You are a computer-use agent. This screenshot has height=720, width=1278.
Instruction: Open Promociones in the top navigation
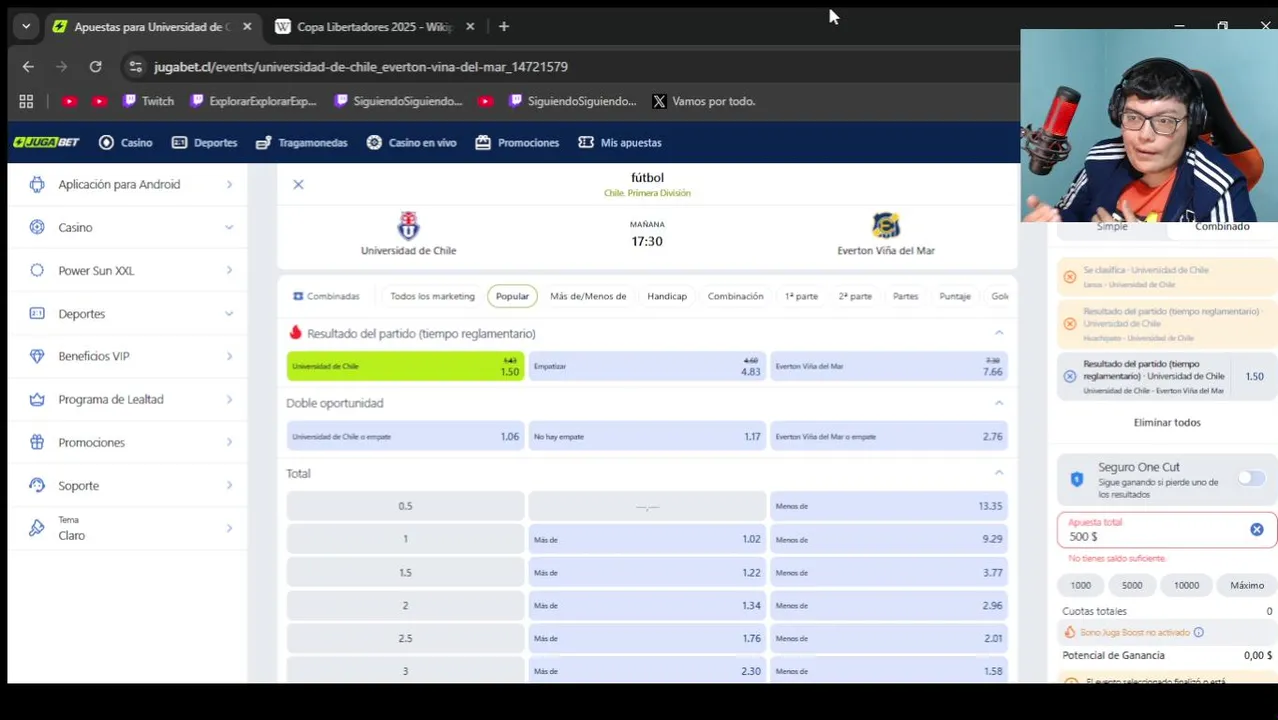(518, 143)
